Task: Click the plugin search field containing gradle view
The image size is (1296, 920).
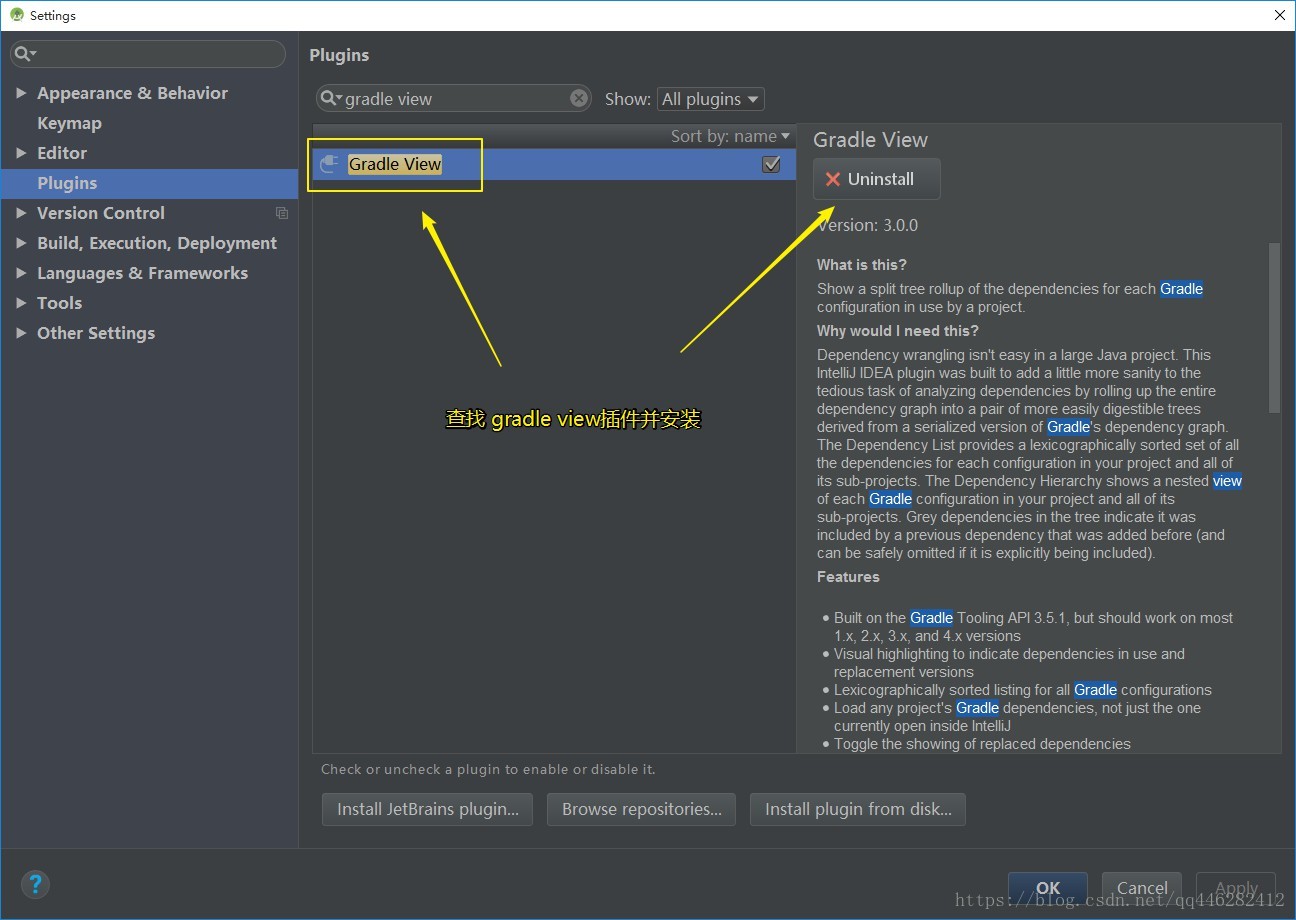Action: (455, 98)
